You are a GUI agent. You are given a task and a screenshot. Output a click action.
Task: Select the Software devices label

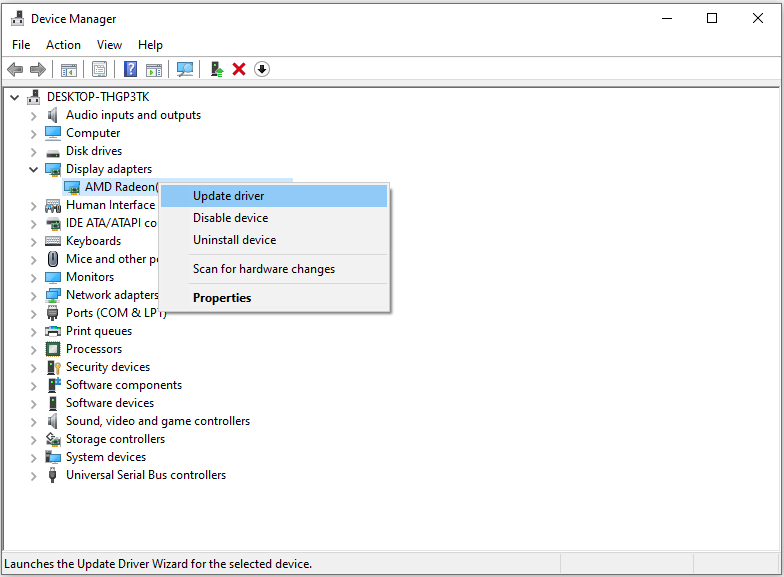(110, 403)
